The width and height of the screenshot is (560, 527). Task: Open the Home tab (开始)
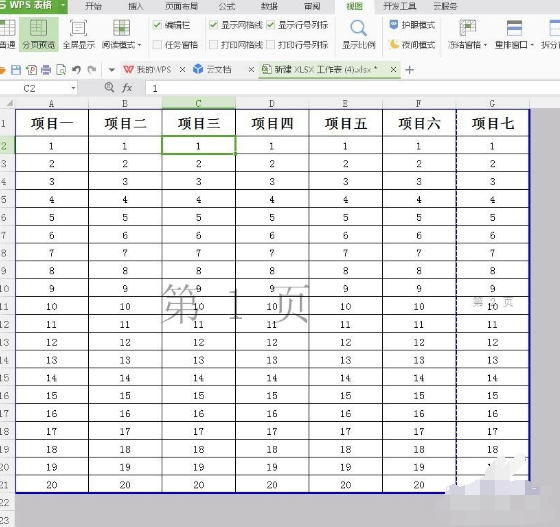coord(94,6)
